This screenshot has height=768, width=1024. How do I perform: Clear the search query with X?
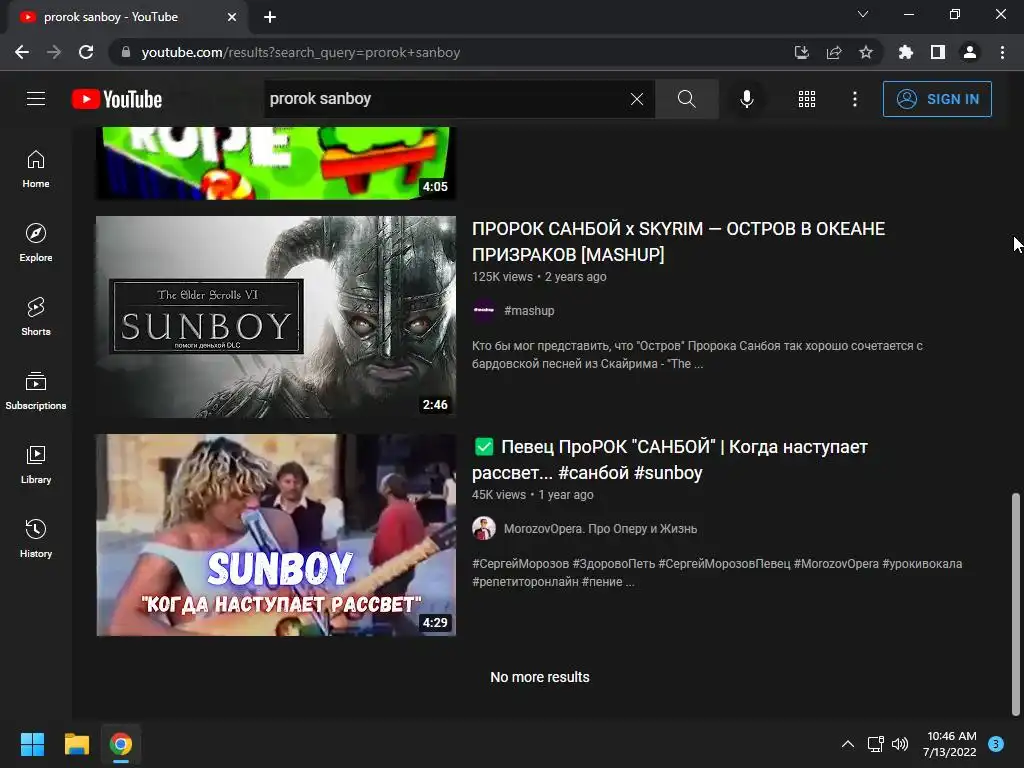tap(637, 99)
